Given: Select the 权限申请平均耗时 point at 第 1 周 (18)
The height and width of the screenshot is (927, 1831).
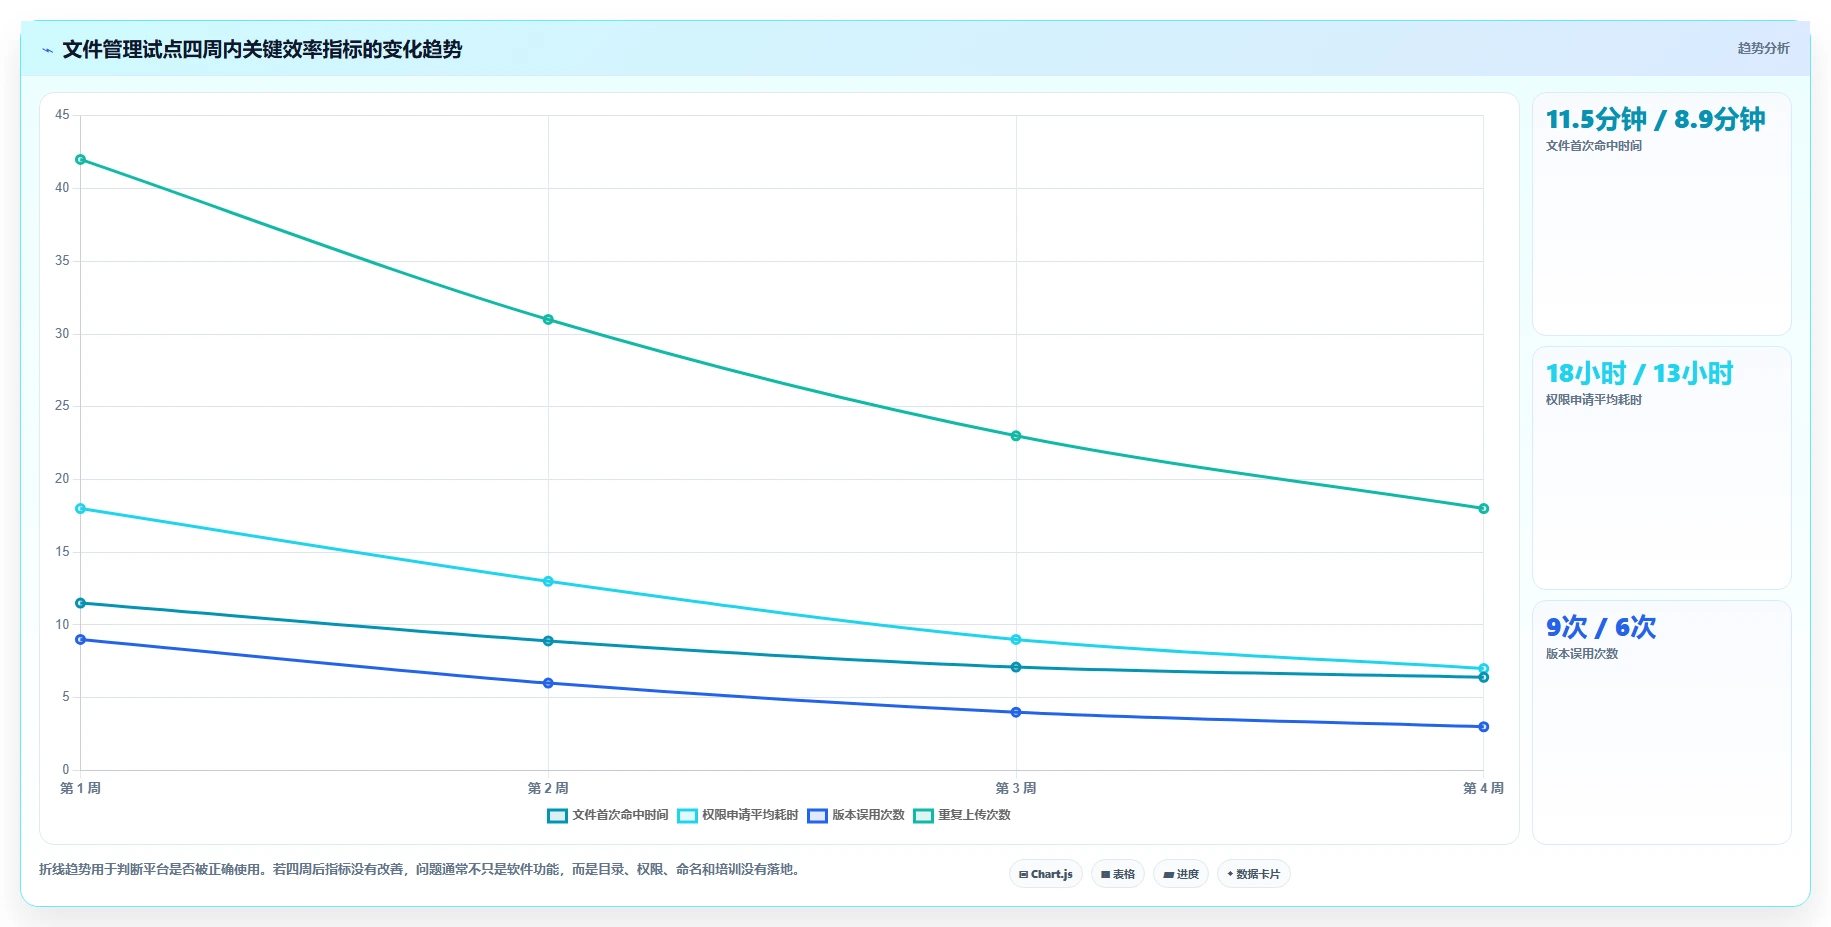Looking at the screenshot, I should tap(81, 509).
